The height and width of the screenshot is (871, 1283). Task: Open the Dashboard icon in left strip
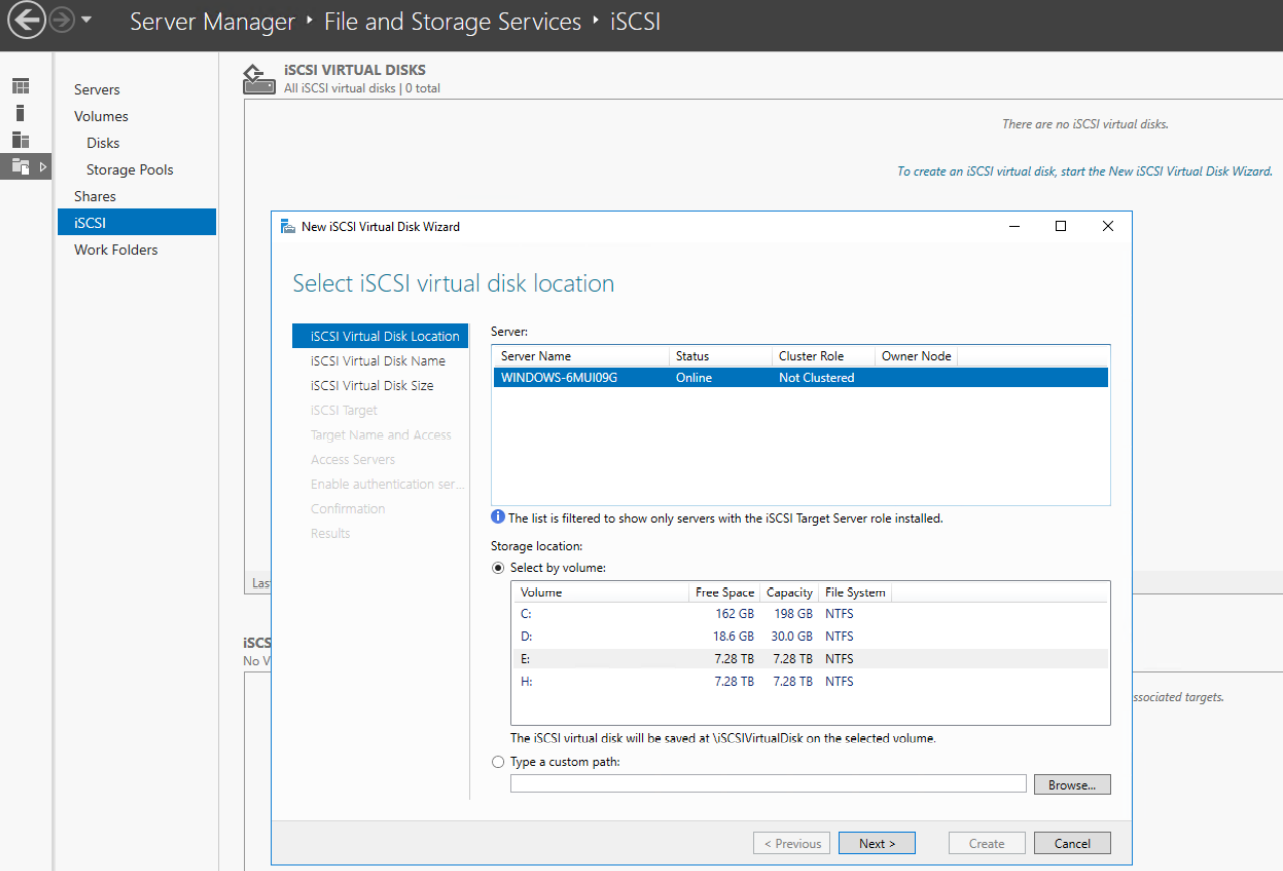[20, 87]
